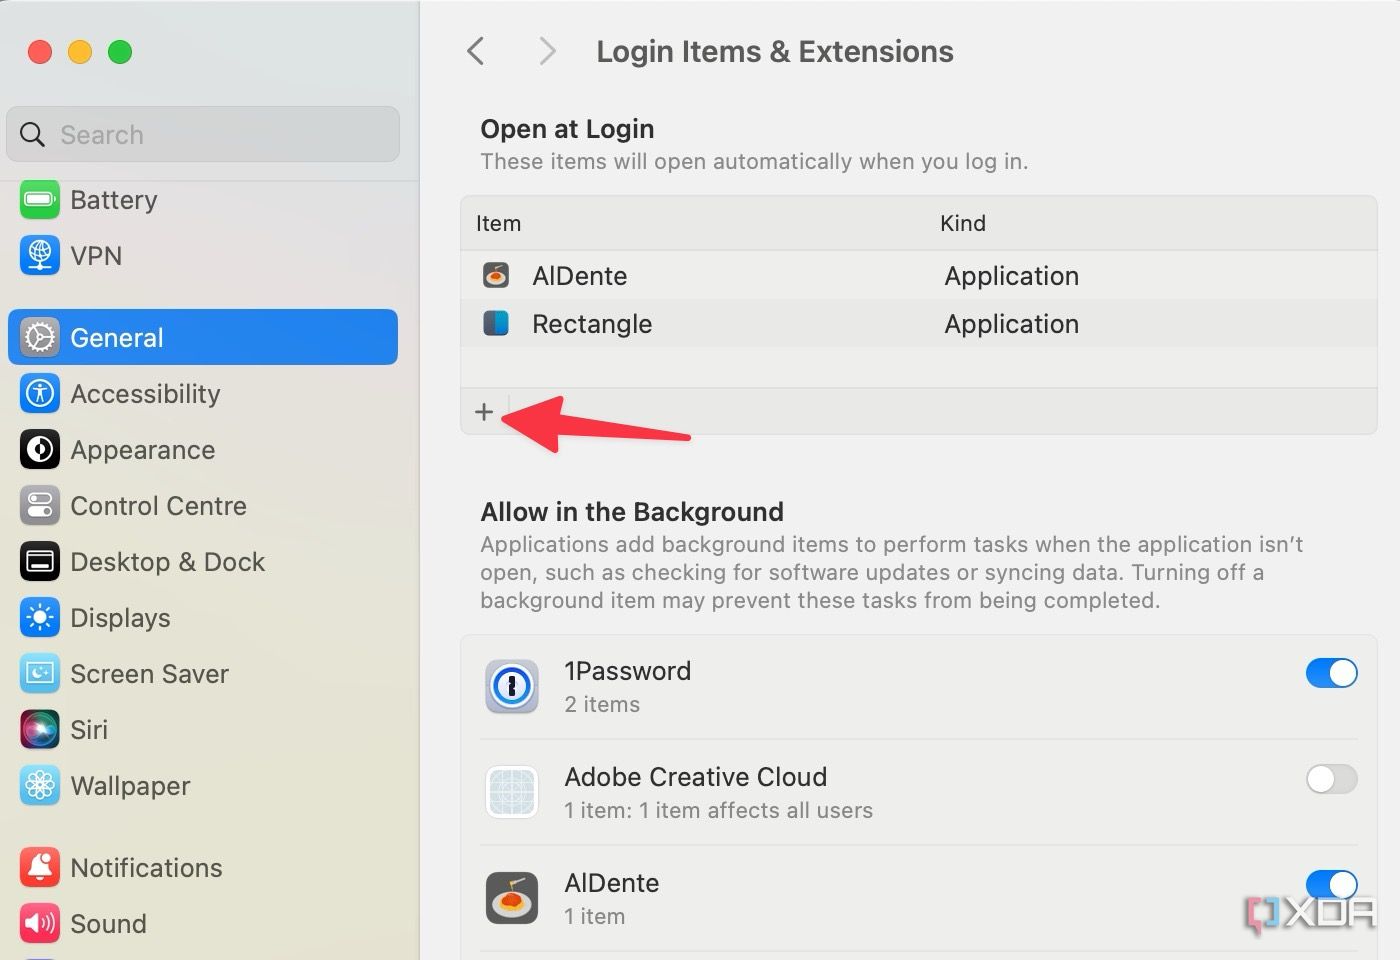Click the '2 items' text under 1Password
1400x960 pixels.
[x=602, y=704]
